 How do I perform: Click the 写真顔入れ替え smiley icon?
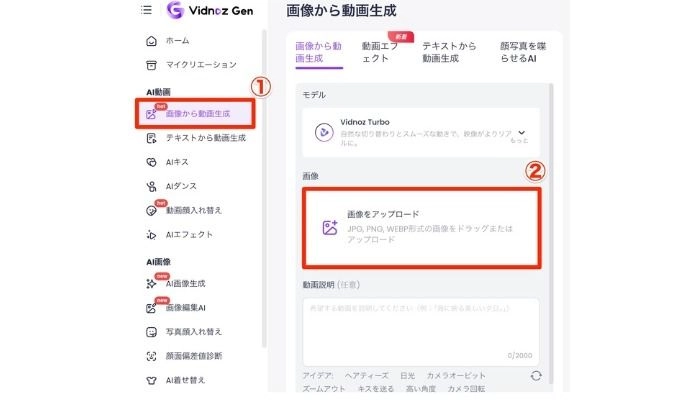pyautogui.click(x=151, y=332)
